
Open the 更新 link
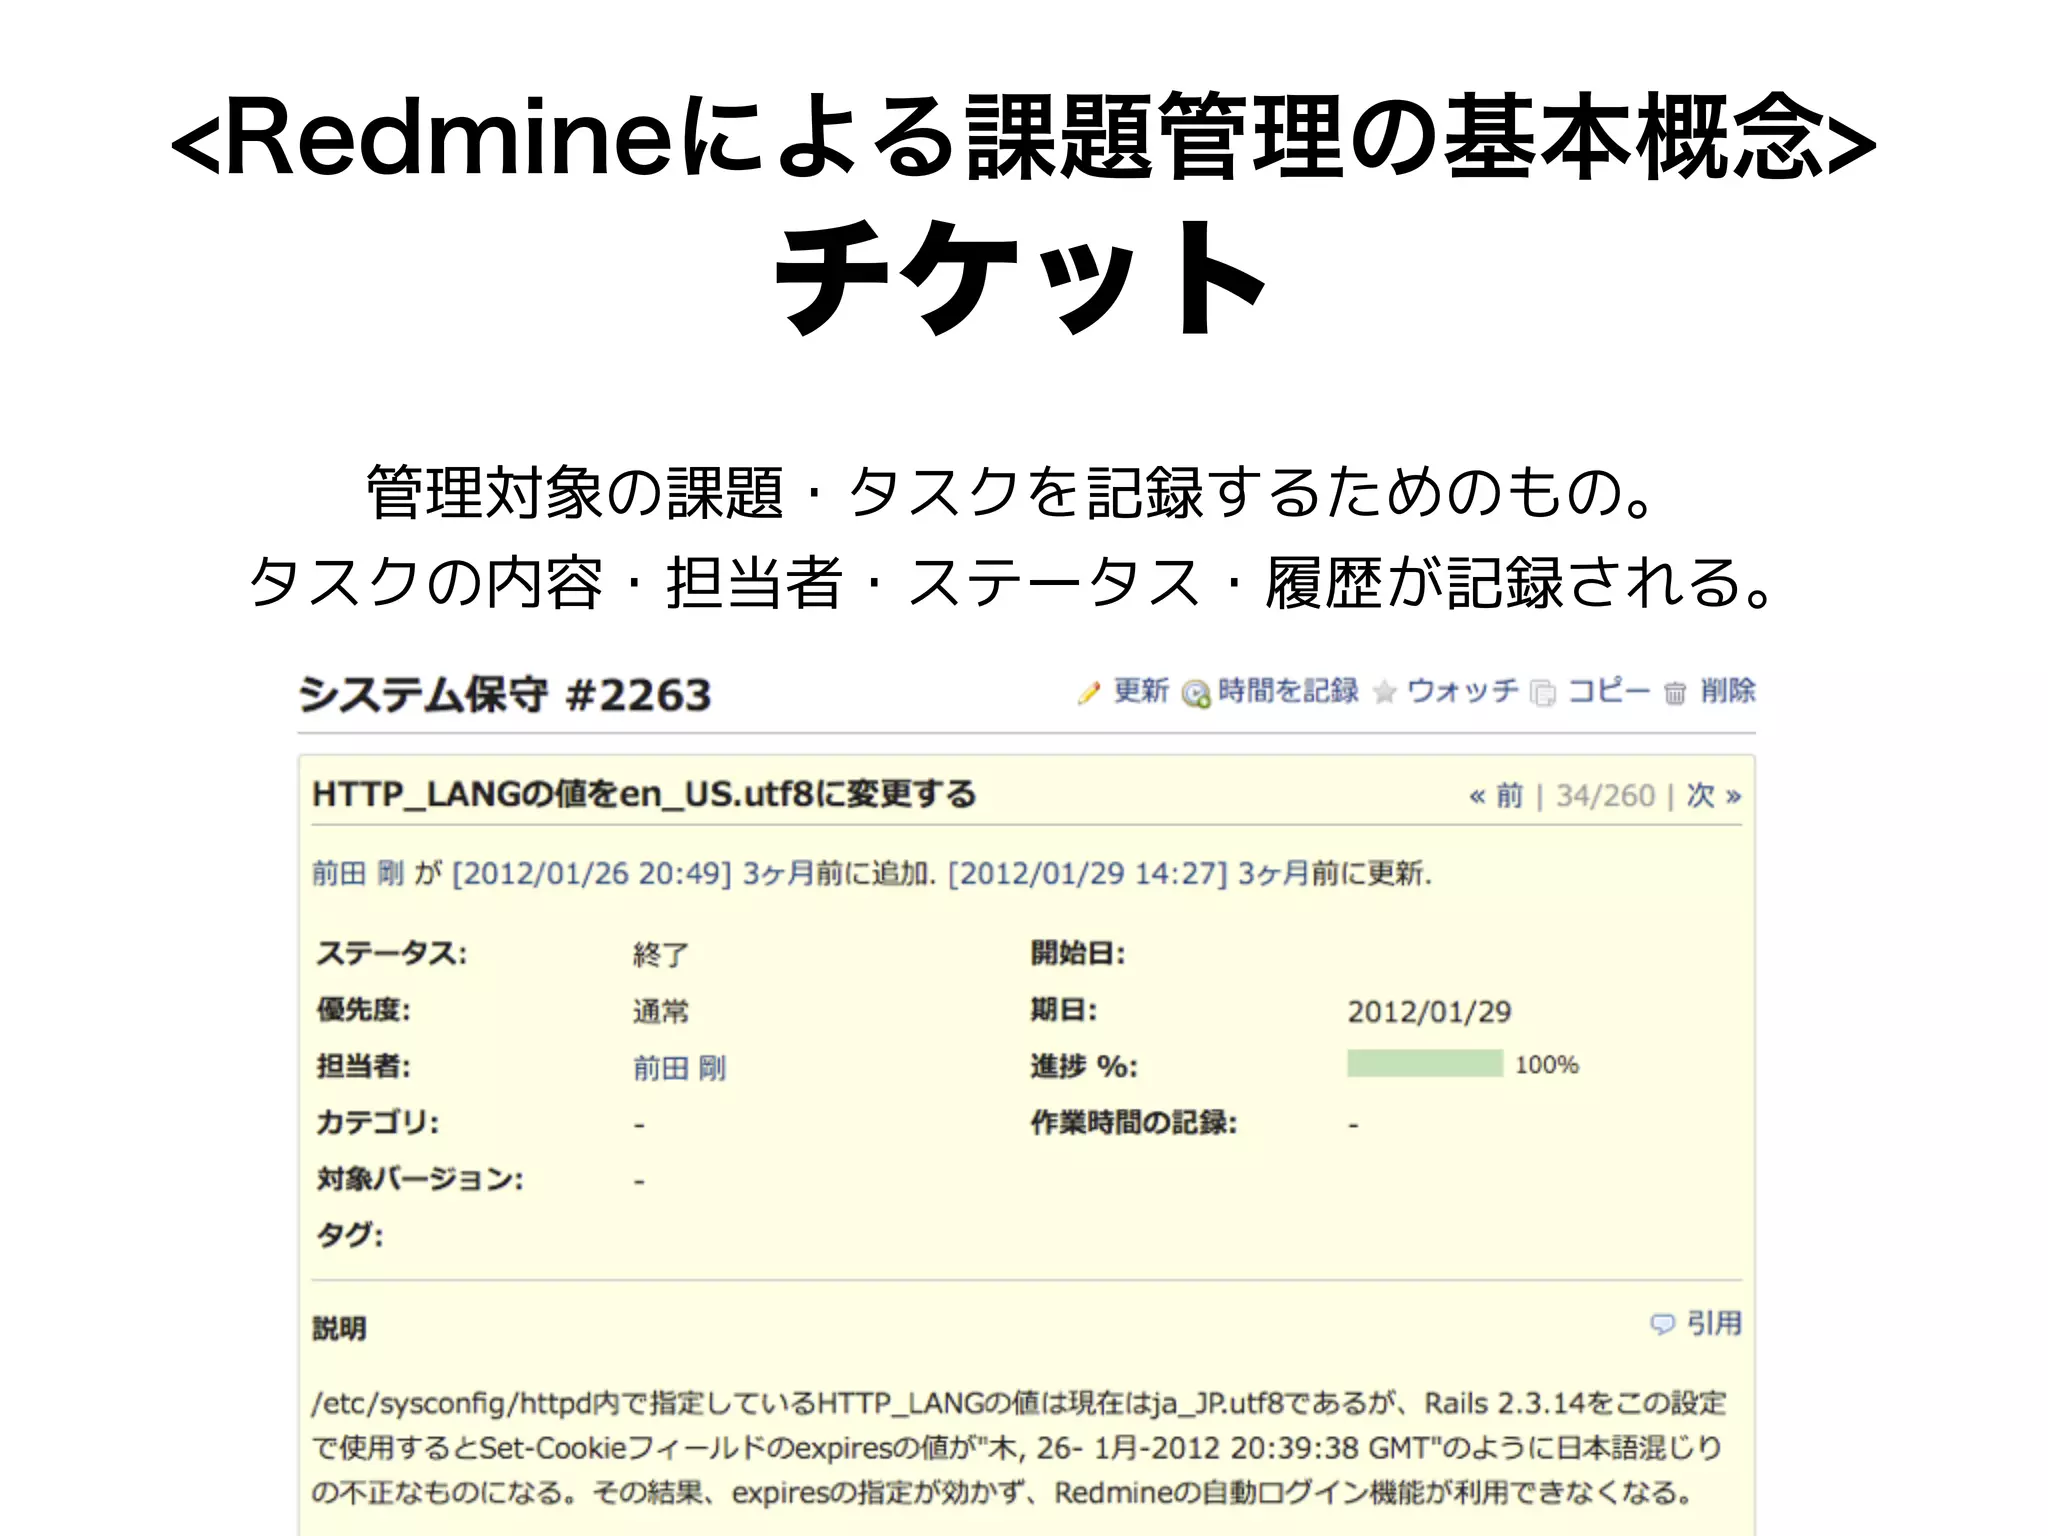pyautogui.click(x=1141, y=690)
